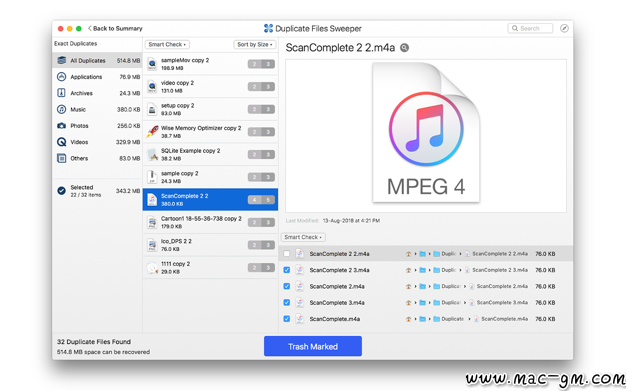Click the file icon of ScanComplete 3.m4a row
The width and height of the screenshot is (626, 391).
(299, 303)
